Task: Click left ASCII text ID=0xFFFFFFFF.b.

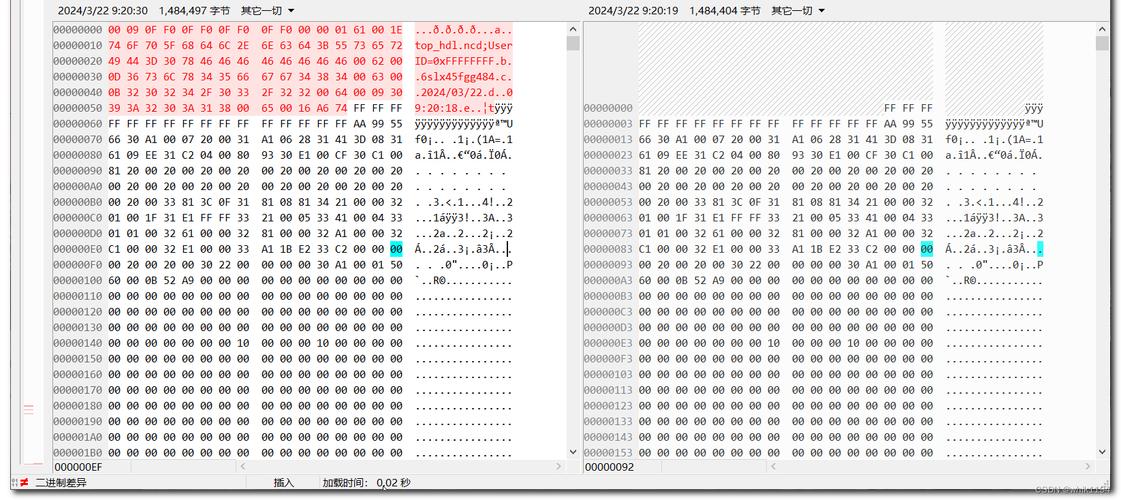Action: 463,61
